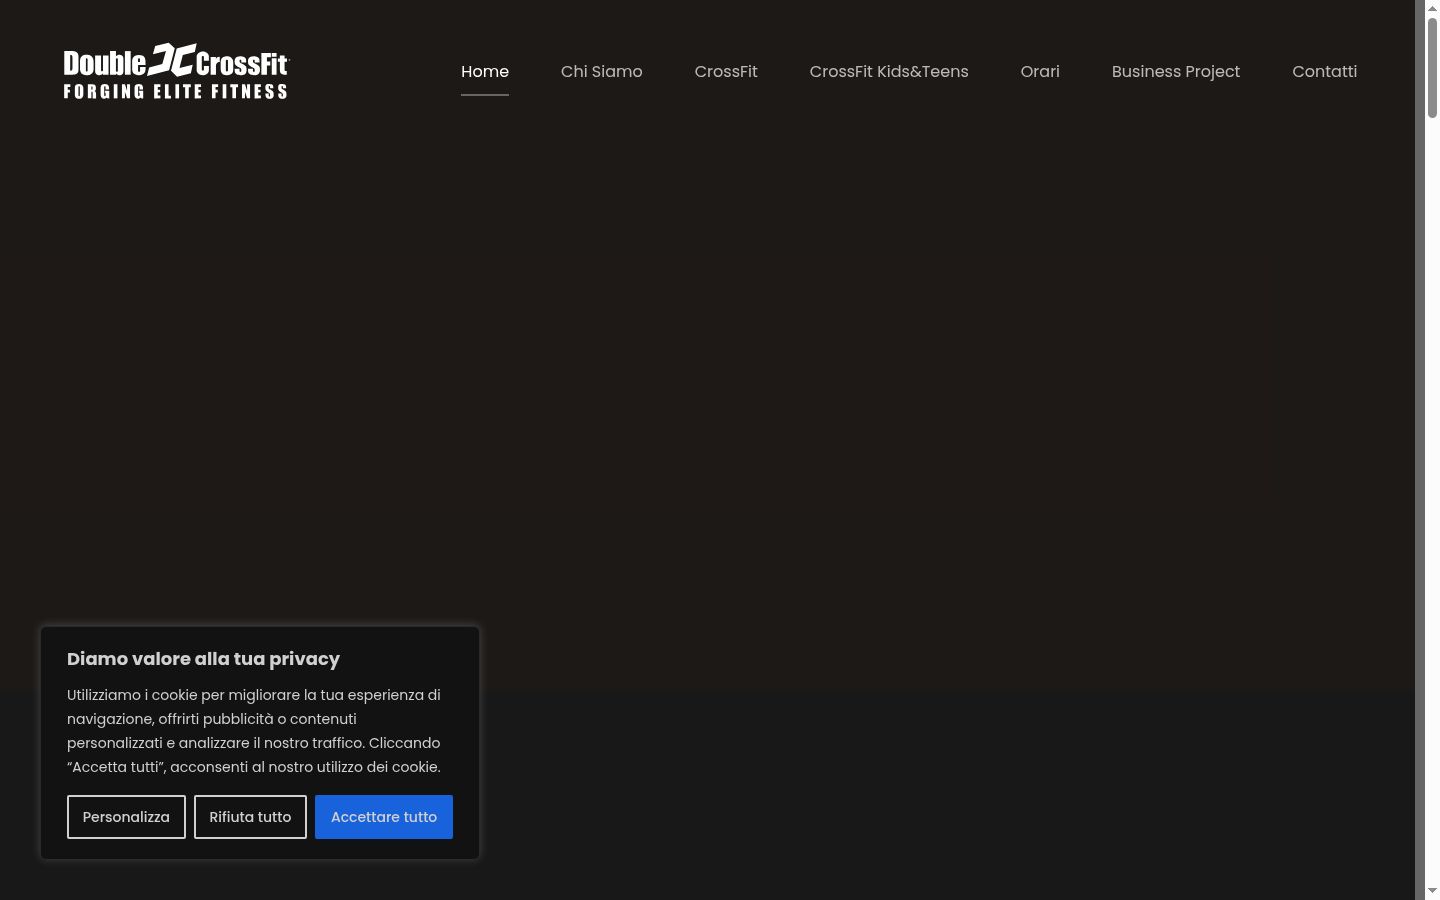The height and width of the screenshot is (900, 1440).
Task: Click the scrollbar down arrow
Action: coord(1432,891)
